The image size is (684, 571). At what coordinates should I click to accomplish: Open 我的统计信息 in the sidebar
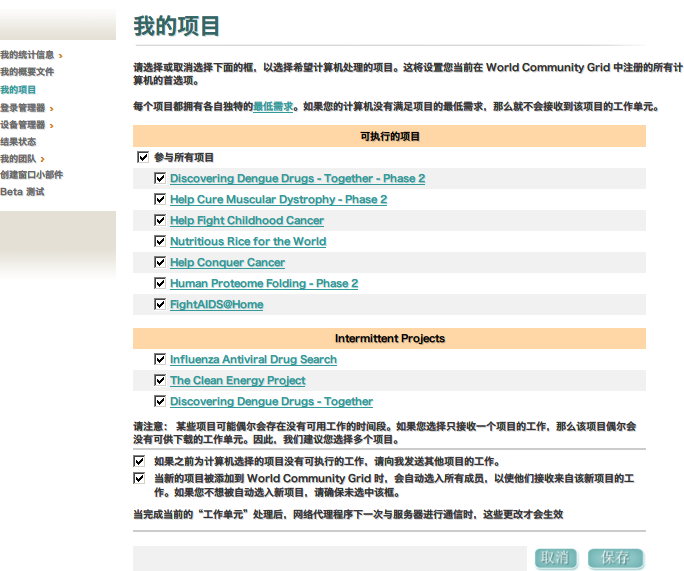27,55
